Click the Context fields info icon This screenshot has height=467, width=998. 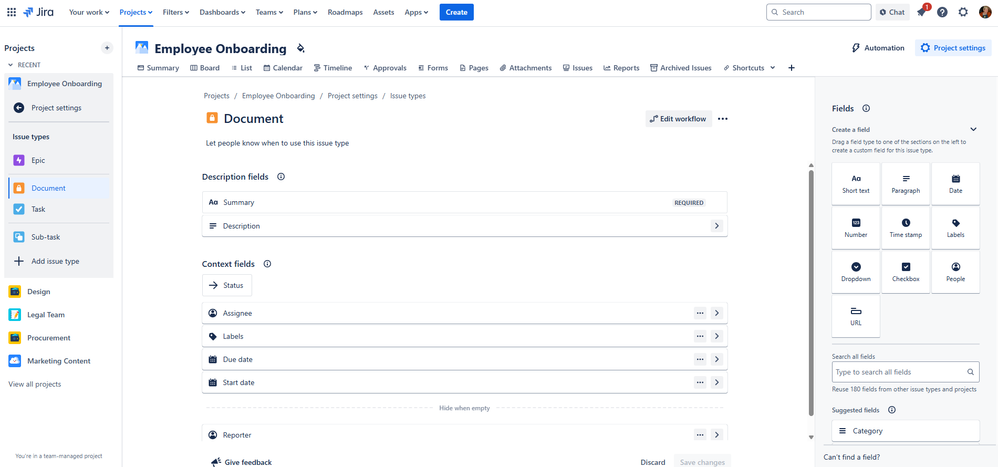pos(267,263)
